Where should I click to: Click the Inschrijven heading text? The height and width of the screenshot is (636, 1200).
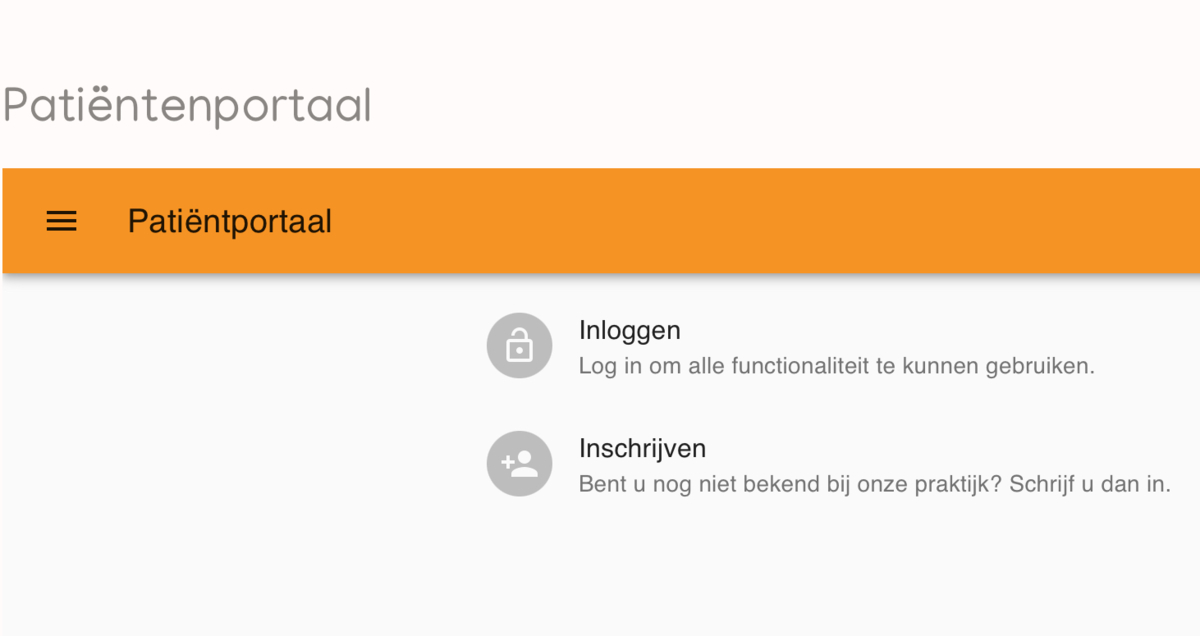(x=643, y=447)
